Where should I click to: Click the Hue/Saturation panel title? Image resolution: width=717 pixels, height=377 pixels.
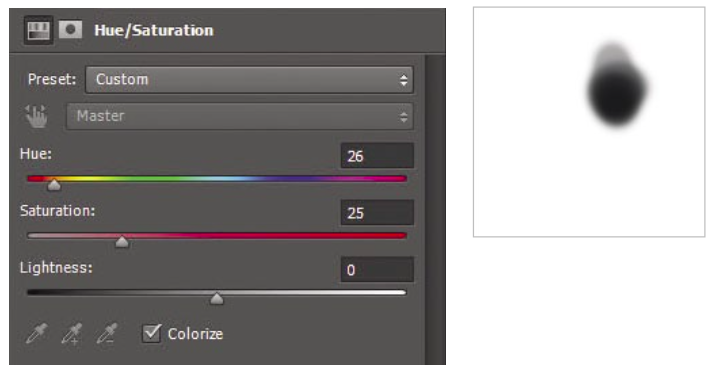pos(154,30)
